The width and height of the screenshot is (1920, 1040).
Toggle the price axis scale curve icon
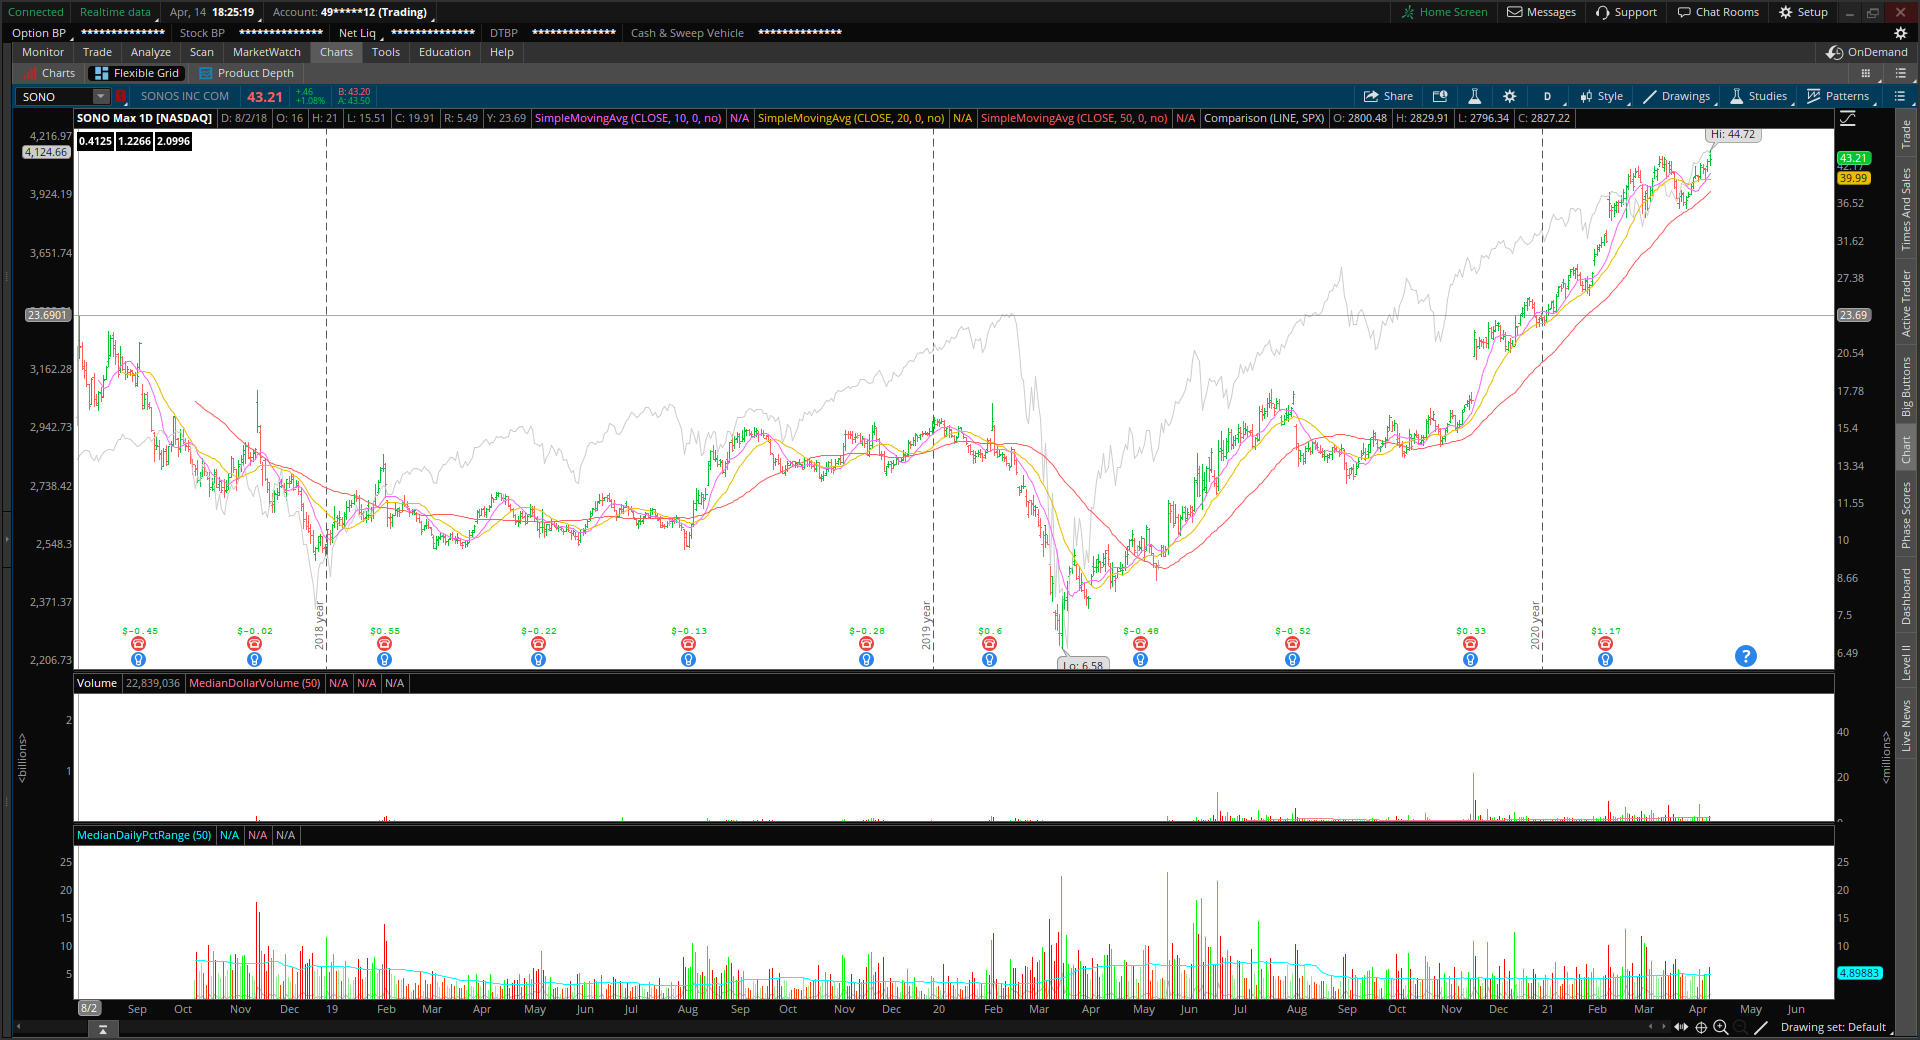[x=1848, y=118]
